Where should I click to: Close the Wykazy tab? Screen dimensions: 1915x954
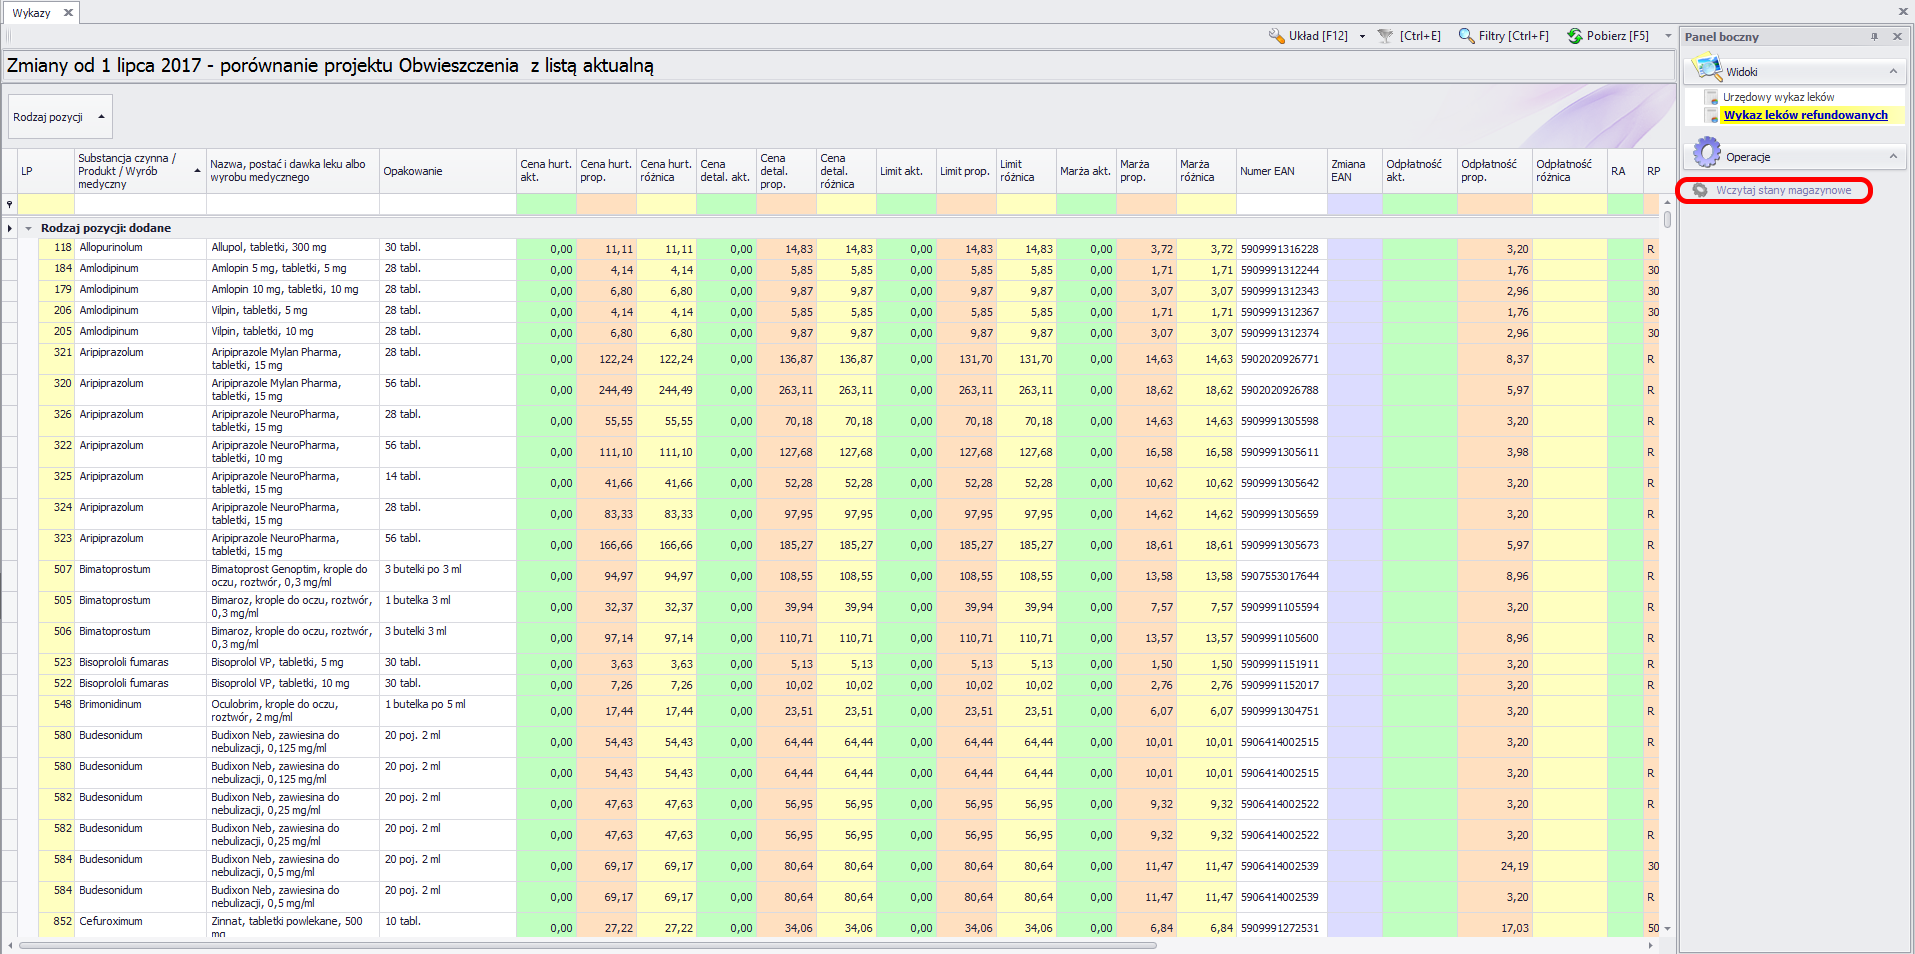[68, 13]
